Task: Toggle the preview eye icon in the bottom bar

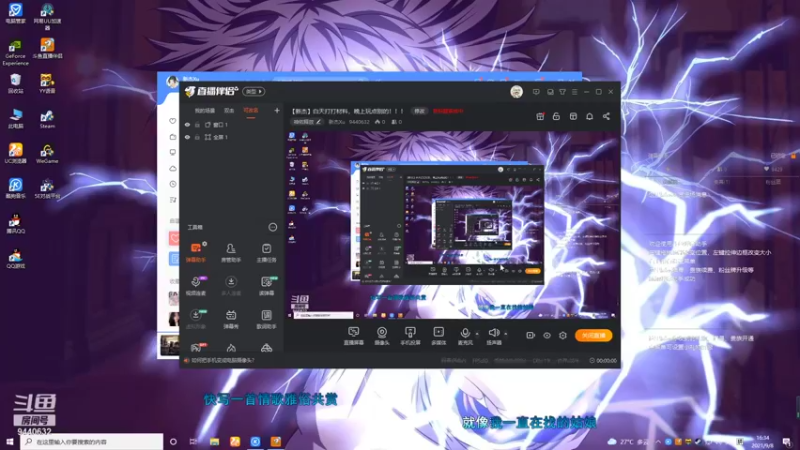Action: click(x=547, y=335)
